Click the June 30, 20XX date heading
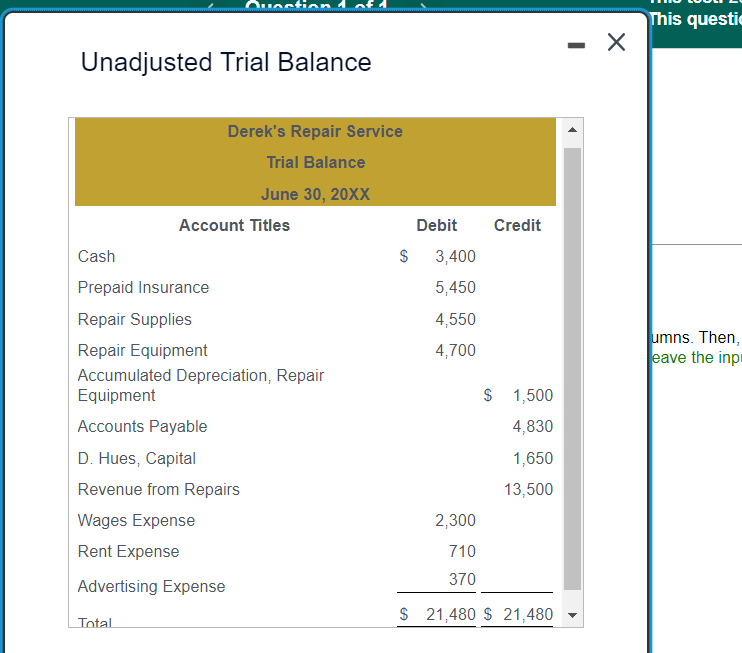 click(315, 194)
